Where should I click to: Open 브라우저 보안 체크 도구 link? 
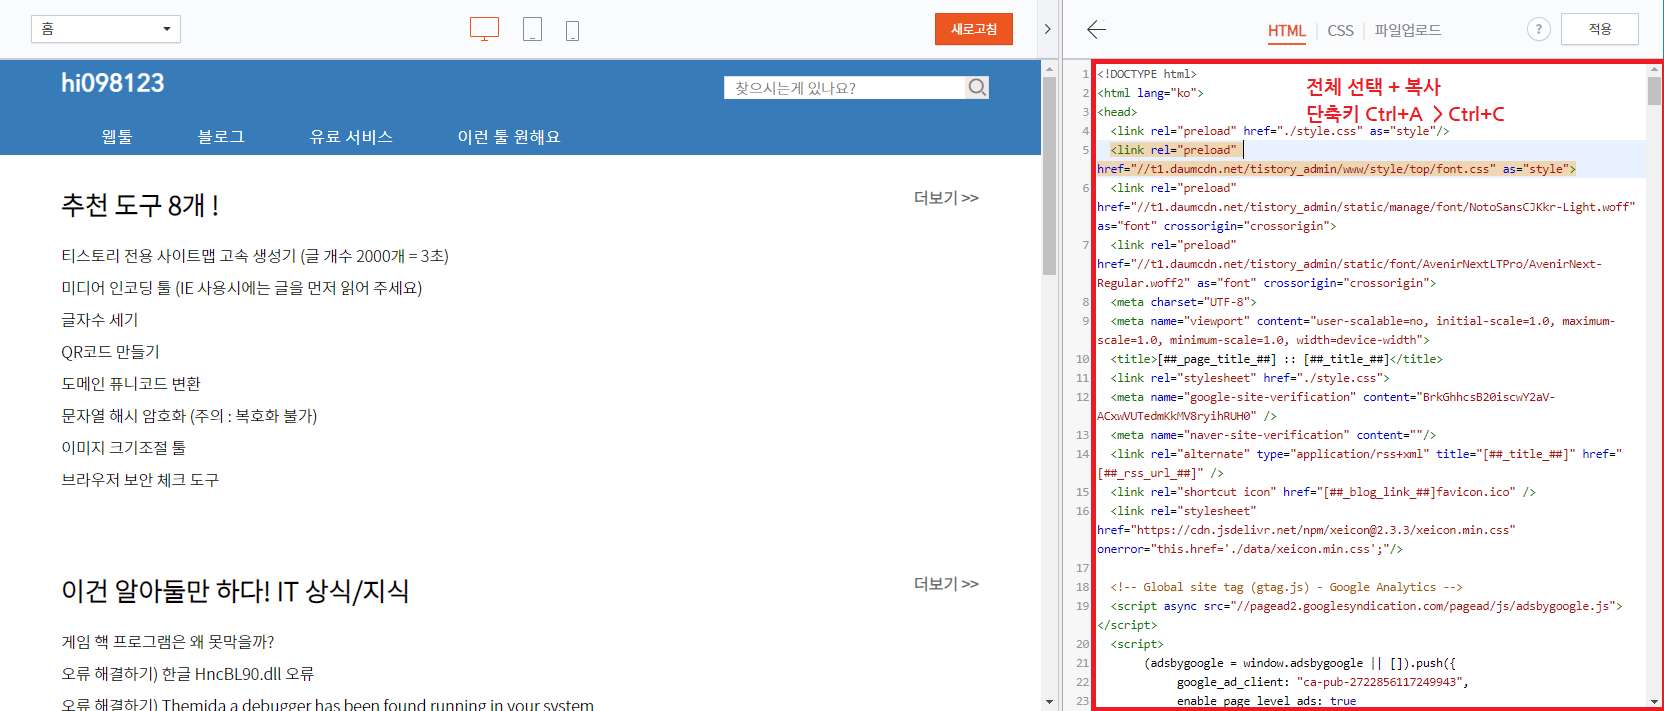point(140,480)
